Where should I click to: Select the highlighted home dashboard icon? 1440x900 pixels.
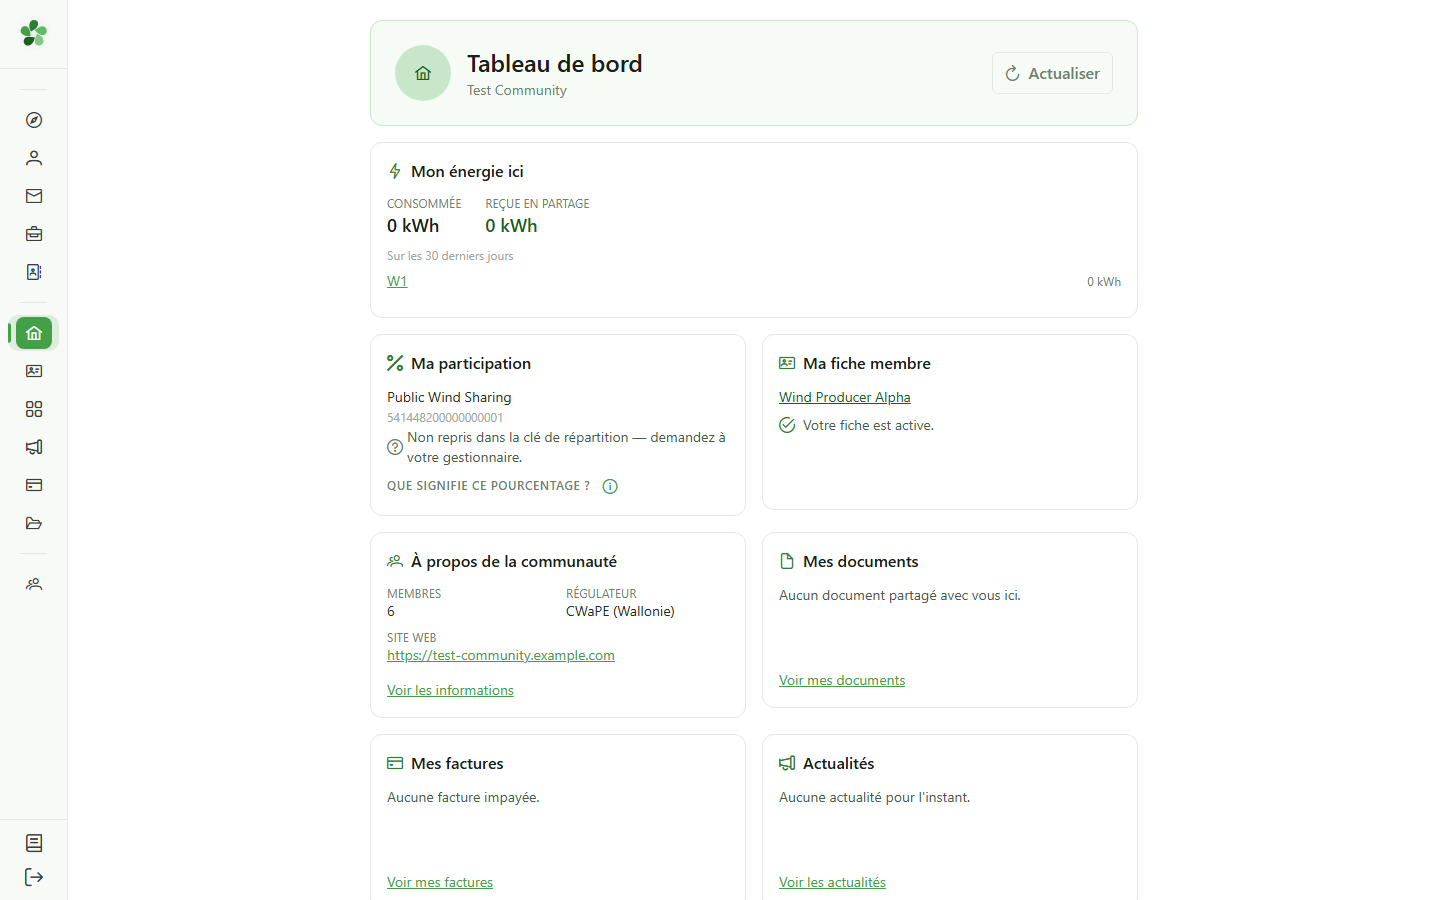(x=34, y=333)
